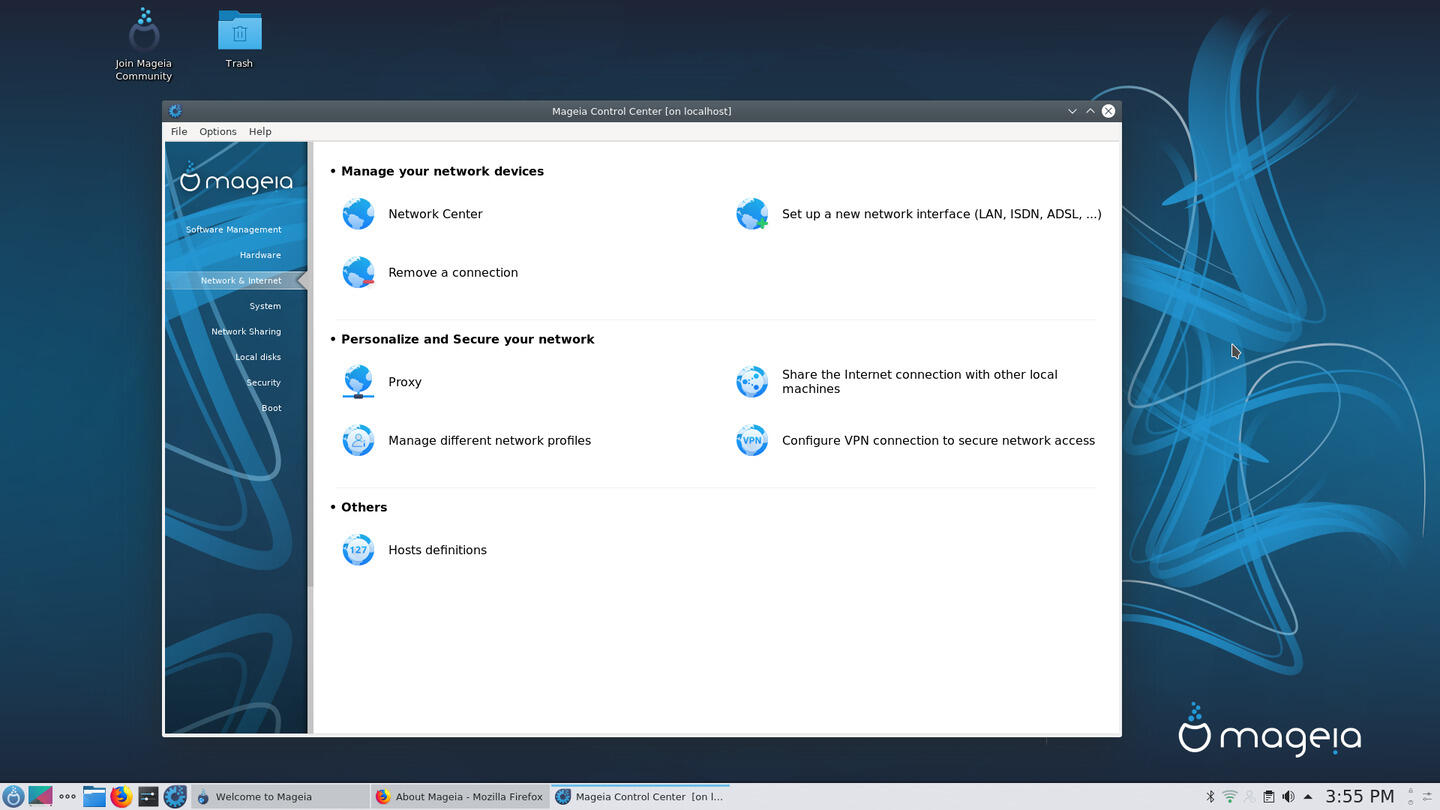Image resolution: width=1440 pixels, height=810 pixels.
Task: Select Security in the sidebar
Action: tap(264, 383)
